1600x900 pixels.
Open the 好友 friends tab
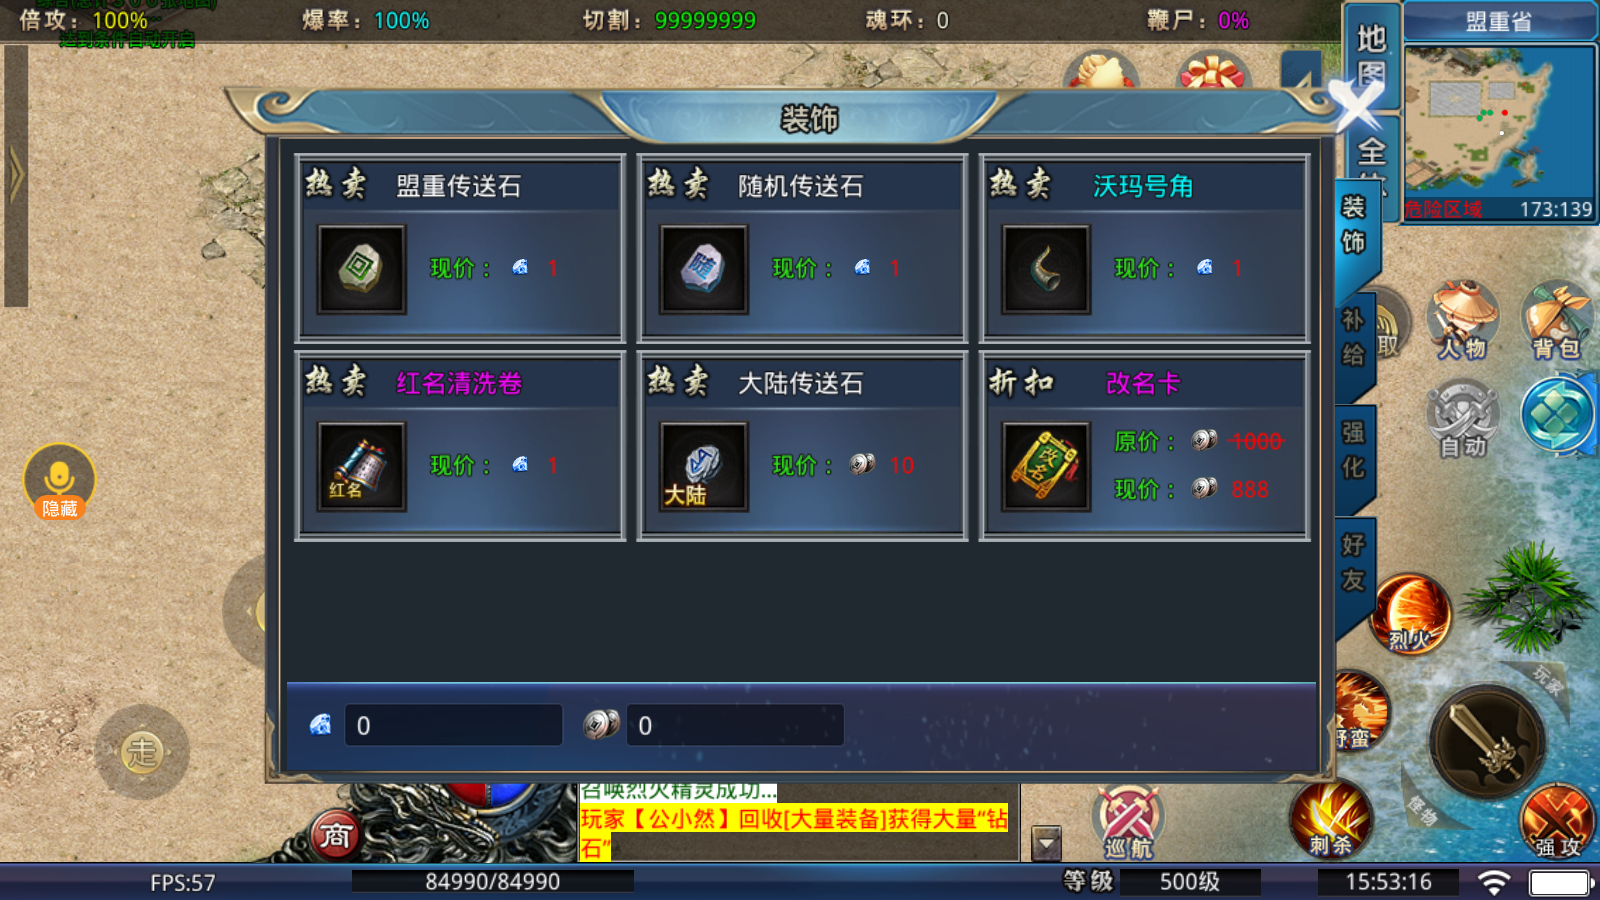tap(1353, 563)
